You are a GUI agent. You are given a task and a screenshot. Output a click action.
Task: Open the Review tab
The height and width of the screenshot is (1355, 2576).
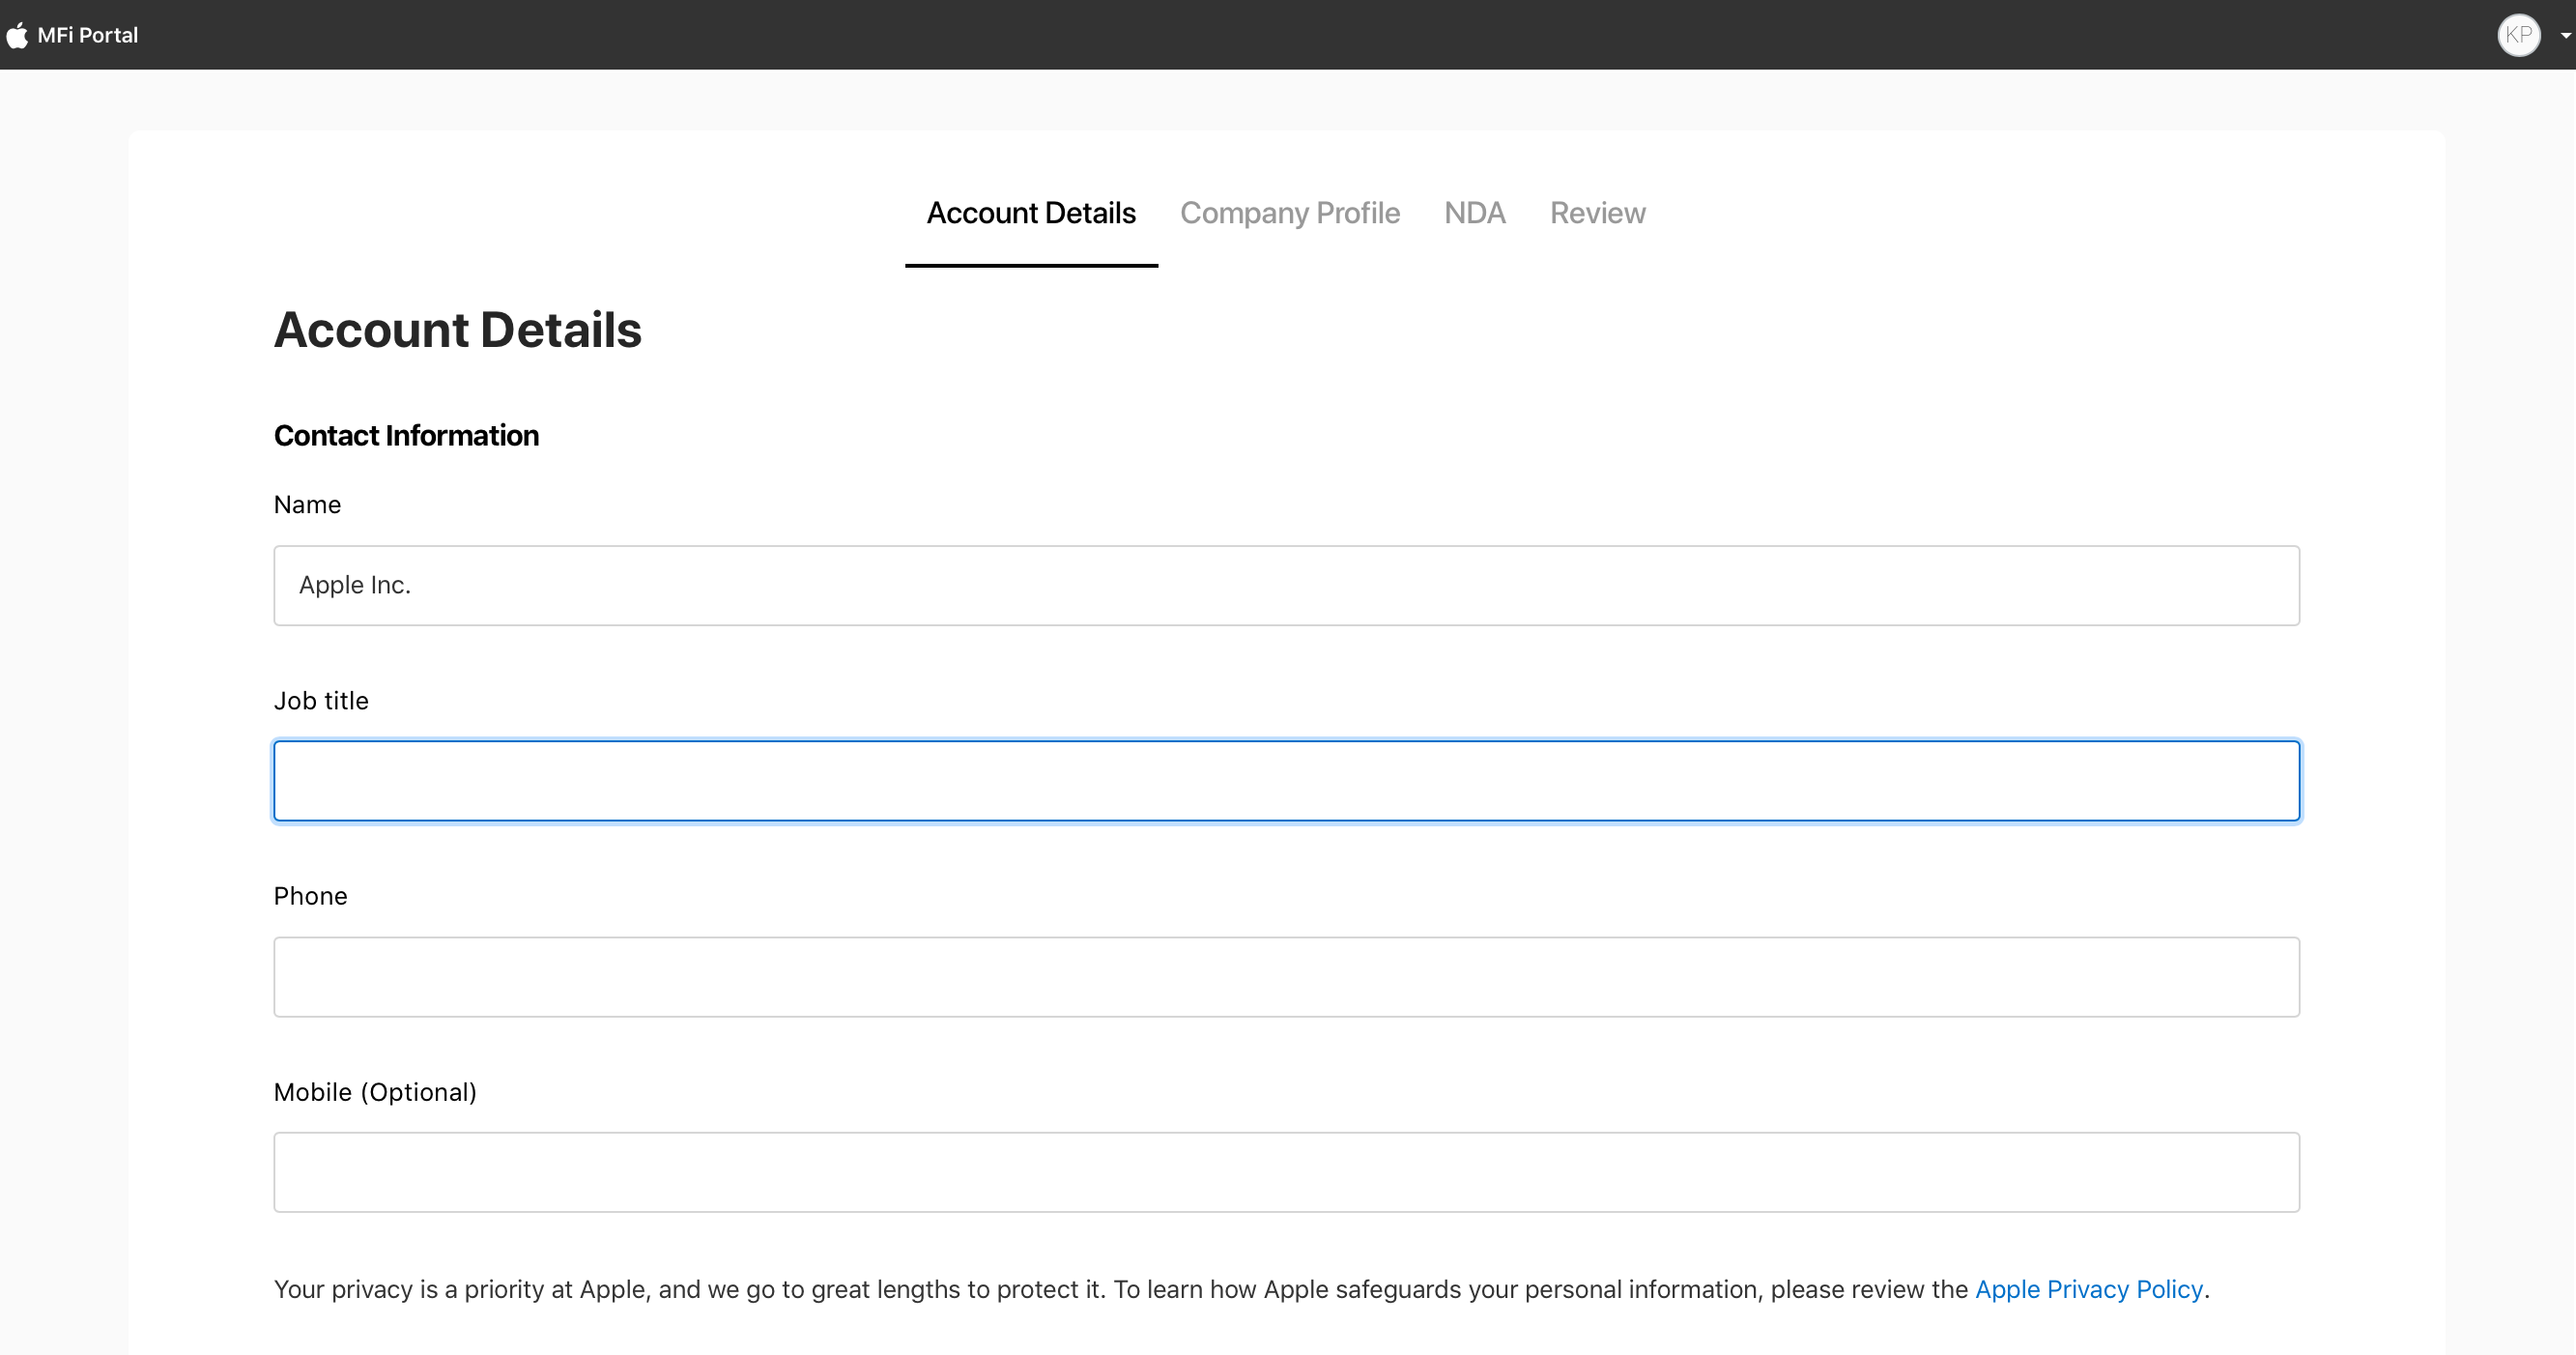click(x=1597, y=213)
